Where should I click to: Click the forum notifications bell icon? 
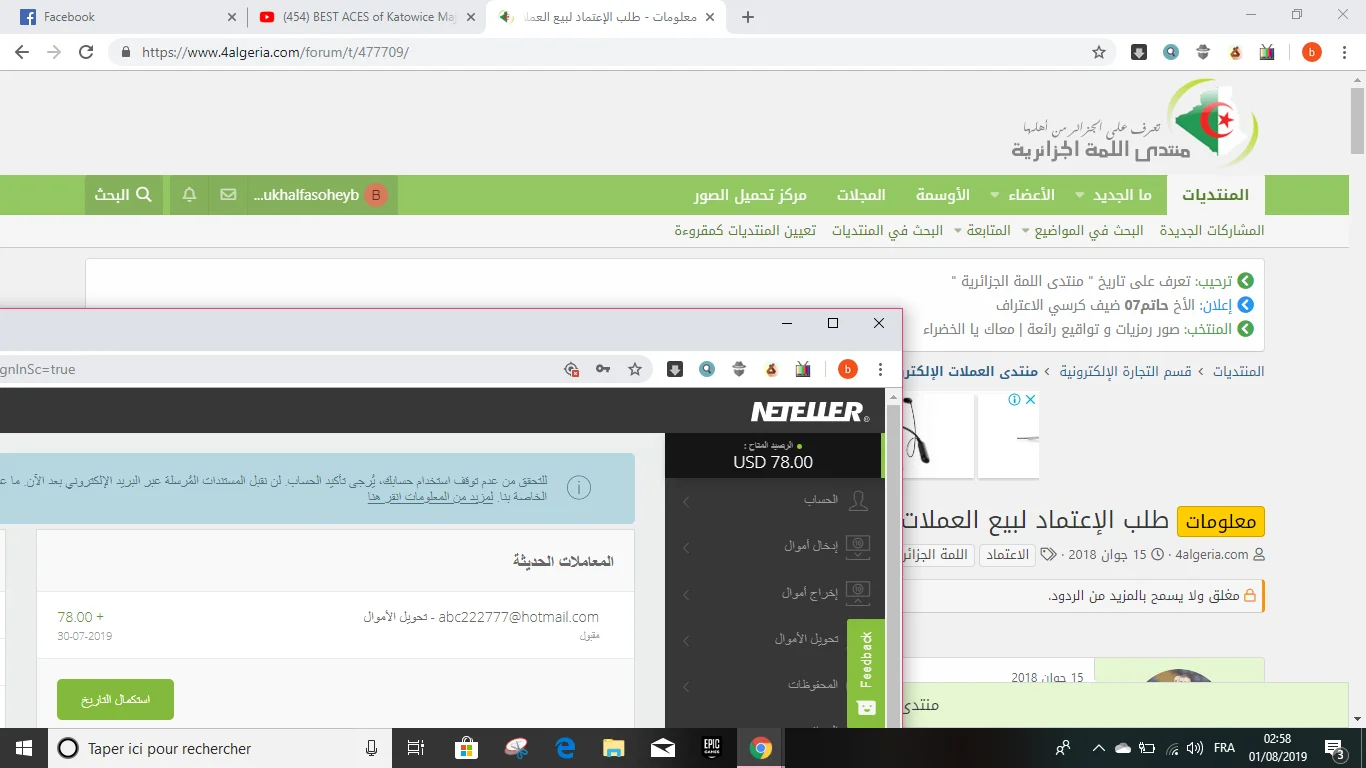pos(189,195)
